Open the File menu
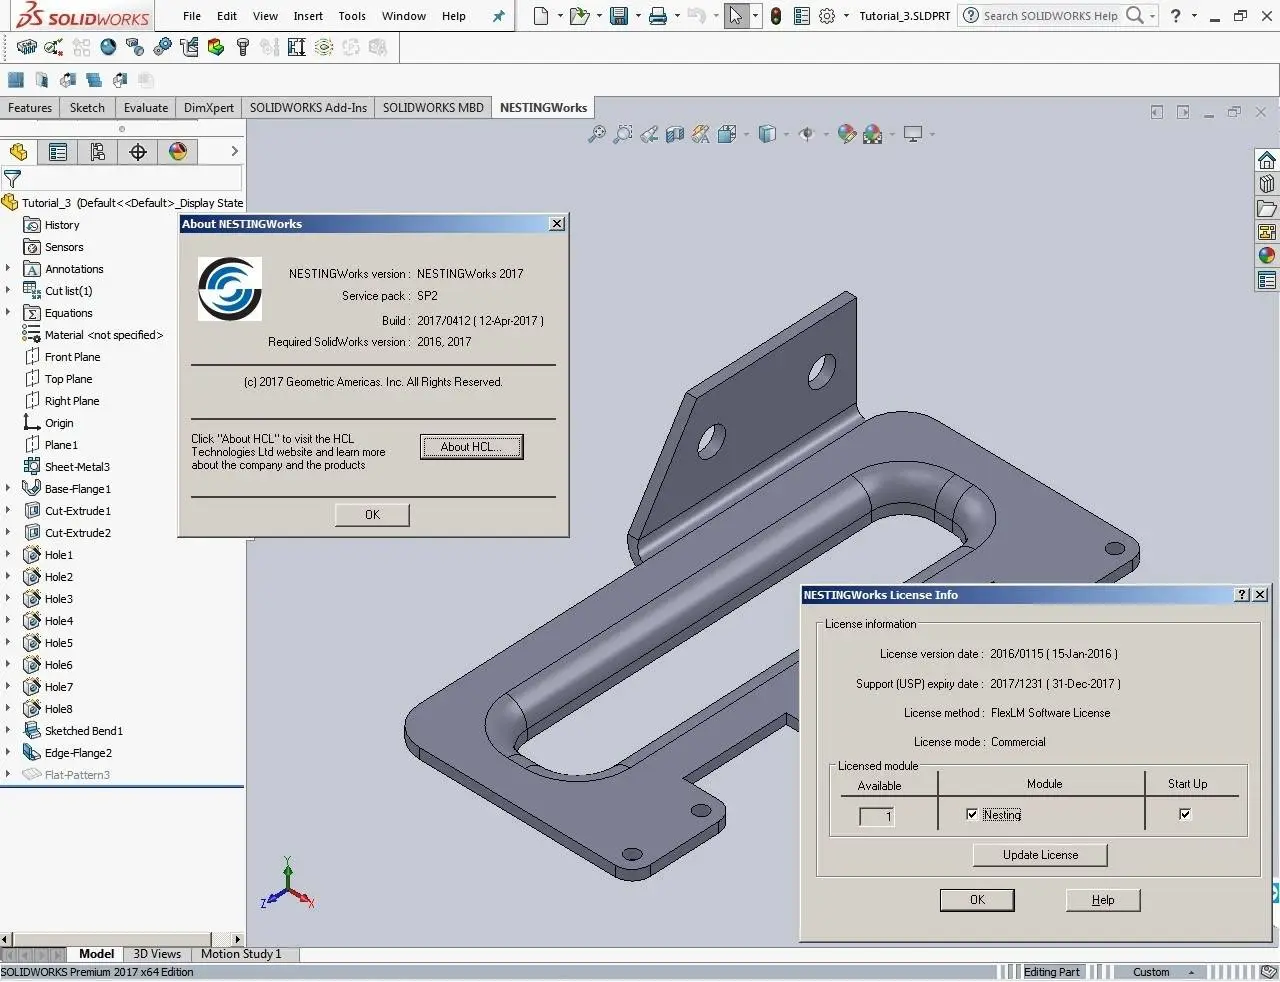This screenshot has height=982, width=1280. coord(192,16)
